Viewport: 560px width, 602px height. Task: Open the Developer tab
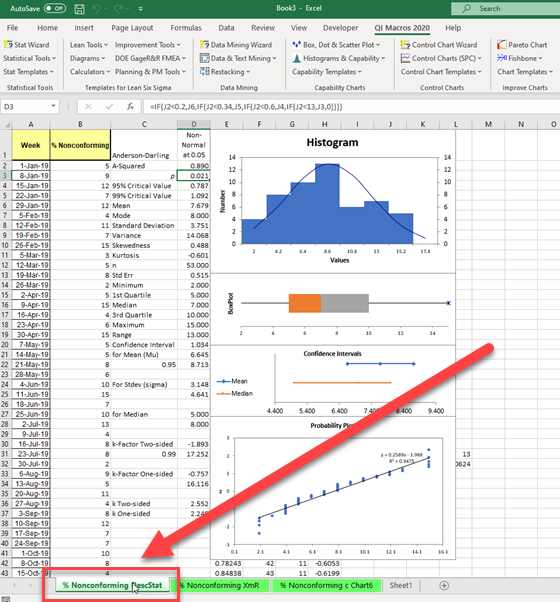[340, 28]
